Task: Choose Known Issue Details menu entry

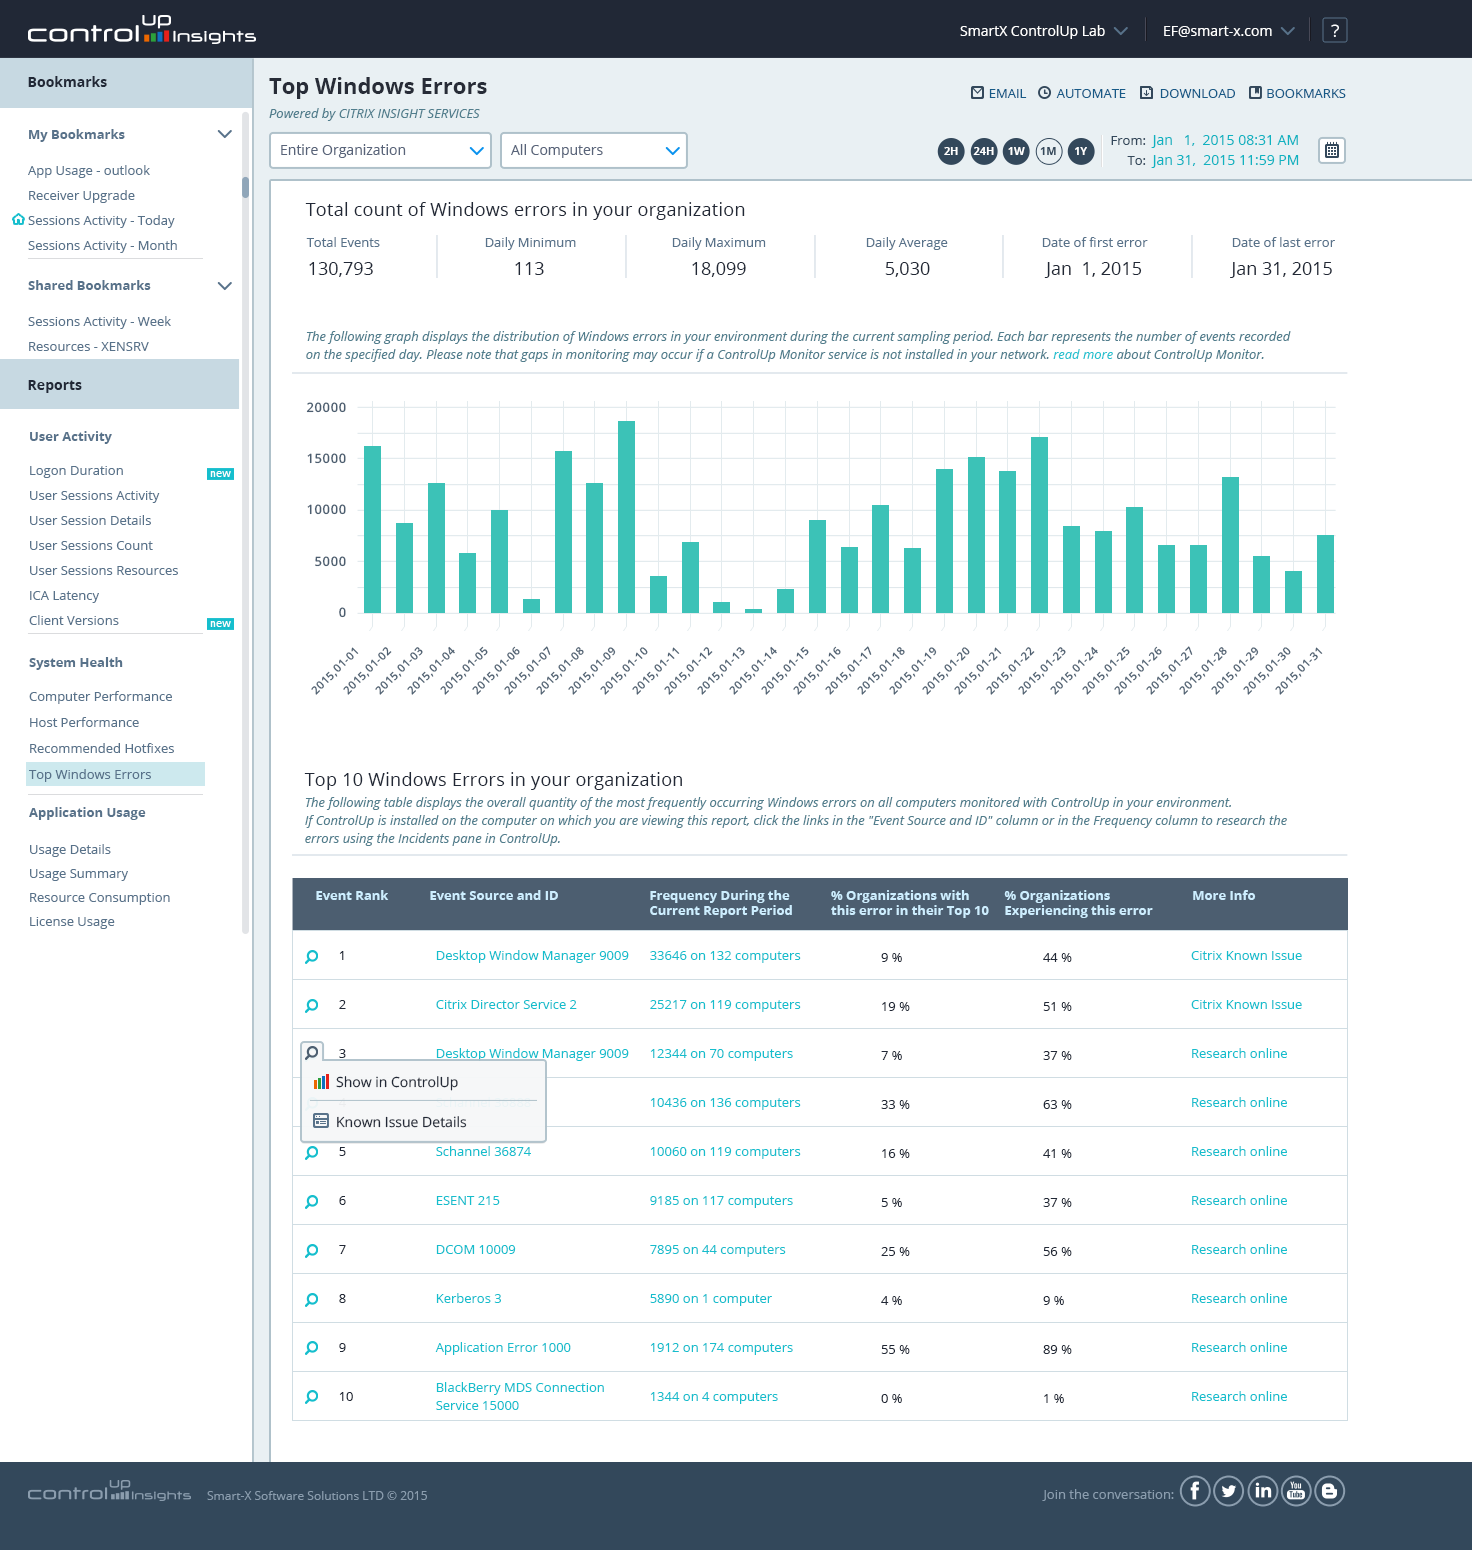Action: 424,1122
